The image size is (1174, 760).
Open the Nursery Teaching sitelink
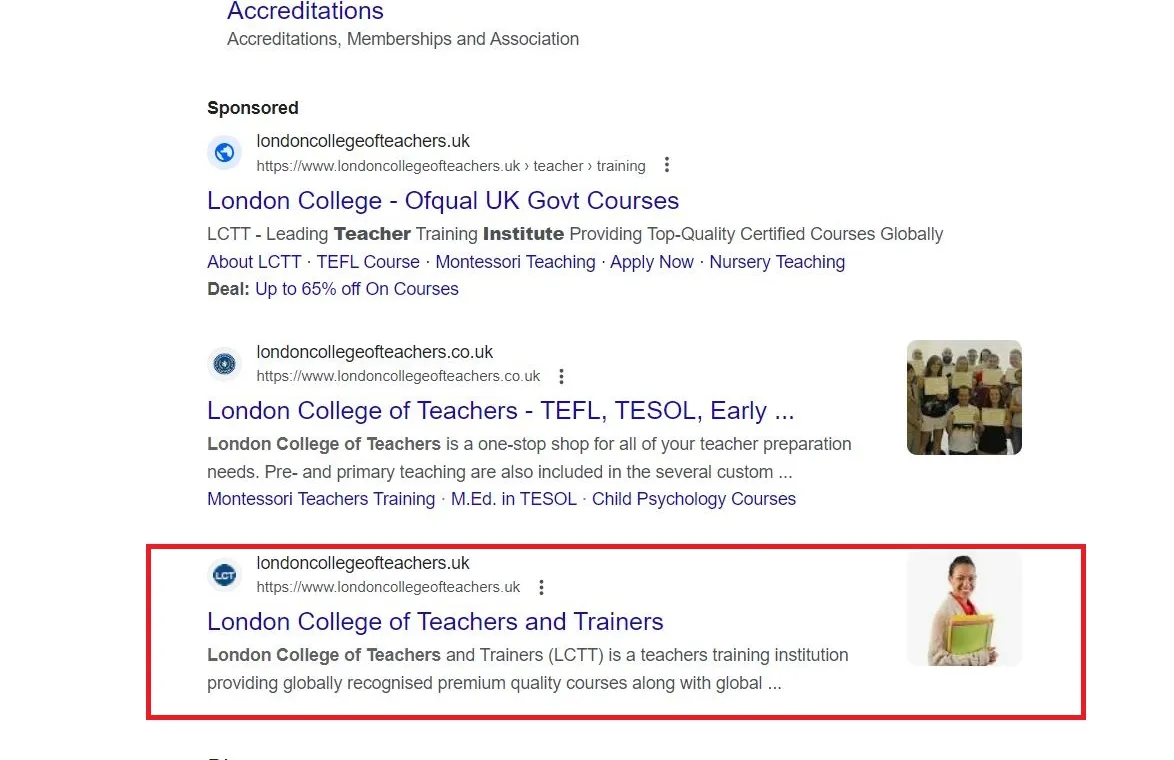click(x=777, y=262)
